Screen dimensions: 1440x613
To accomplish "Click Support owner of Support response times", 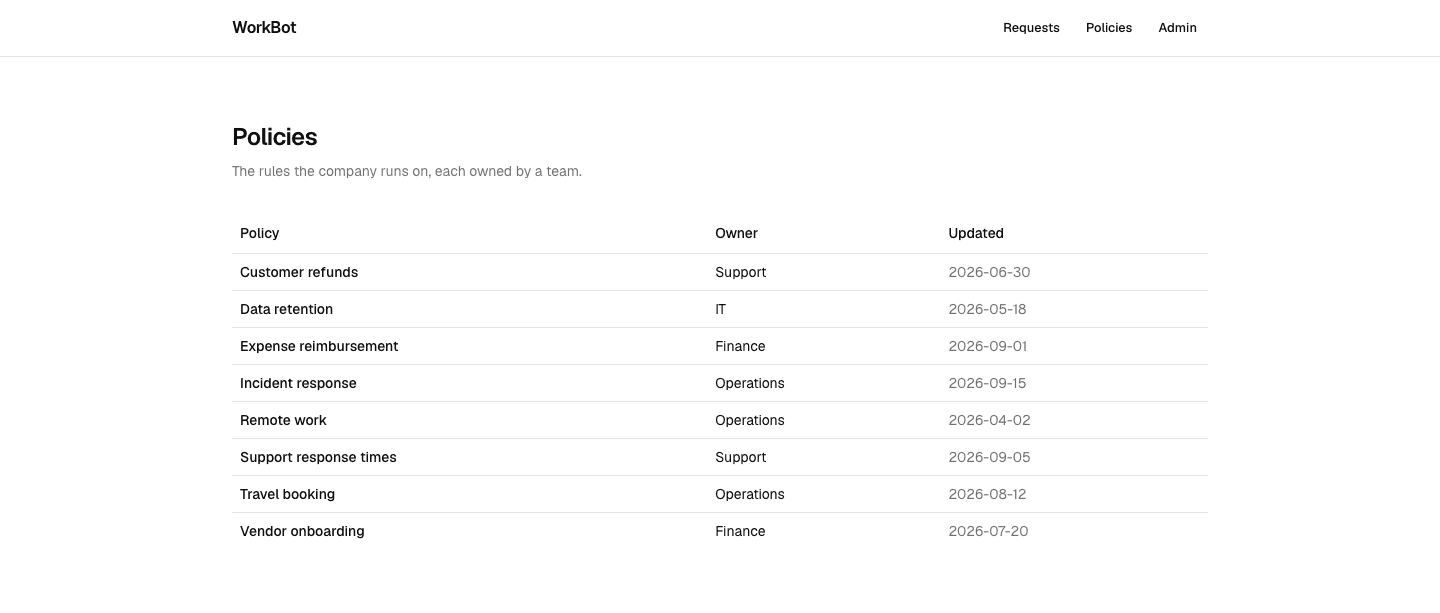I will [x=740, y=457].
